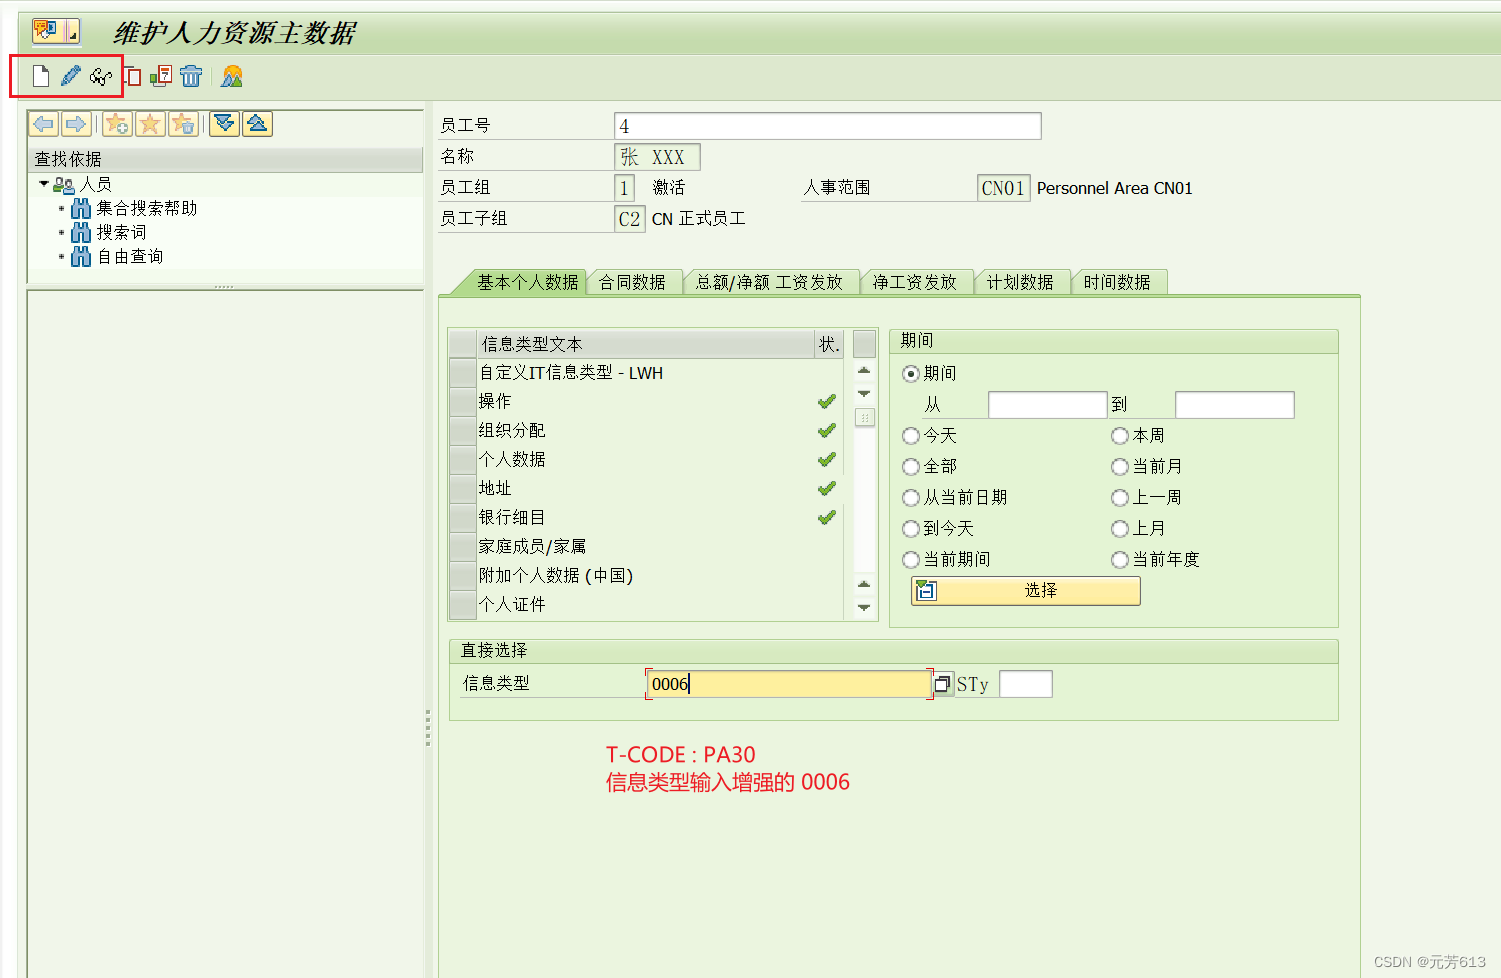
Task: Click the infotype list configuration button
Action: pos(865,344)
